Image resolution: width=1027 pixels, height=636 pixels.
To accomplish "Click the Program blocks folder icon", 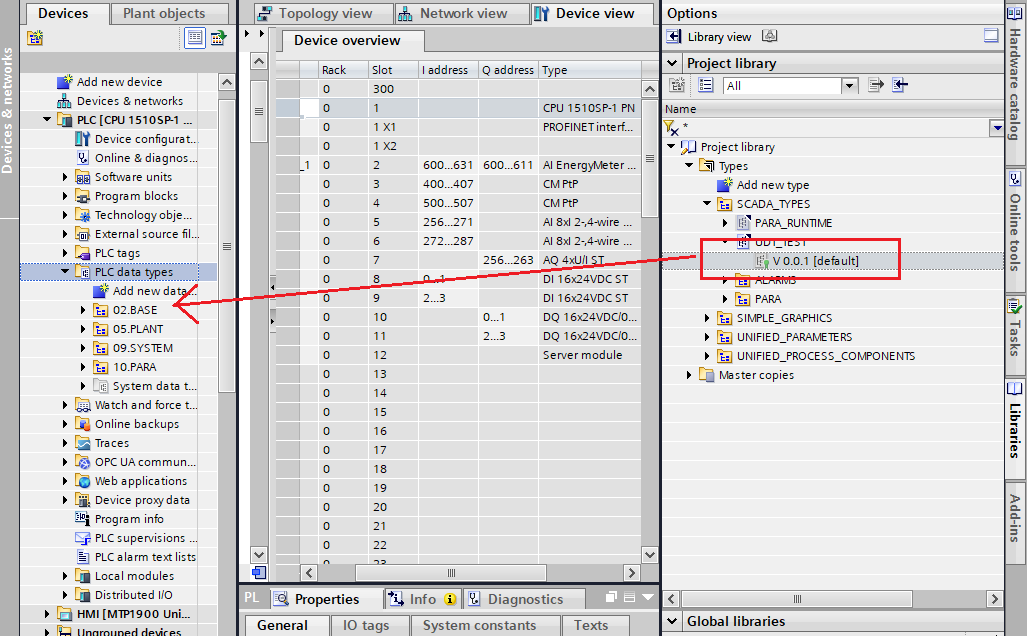I will pos(83,196).
